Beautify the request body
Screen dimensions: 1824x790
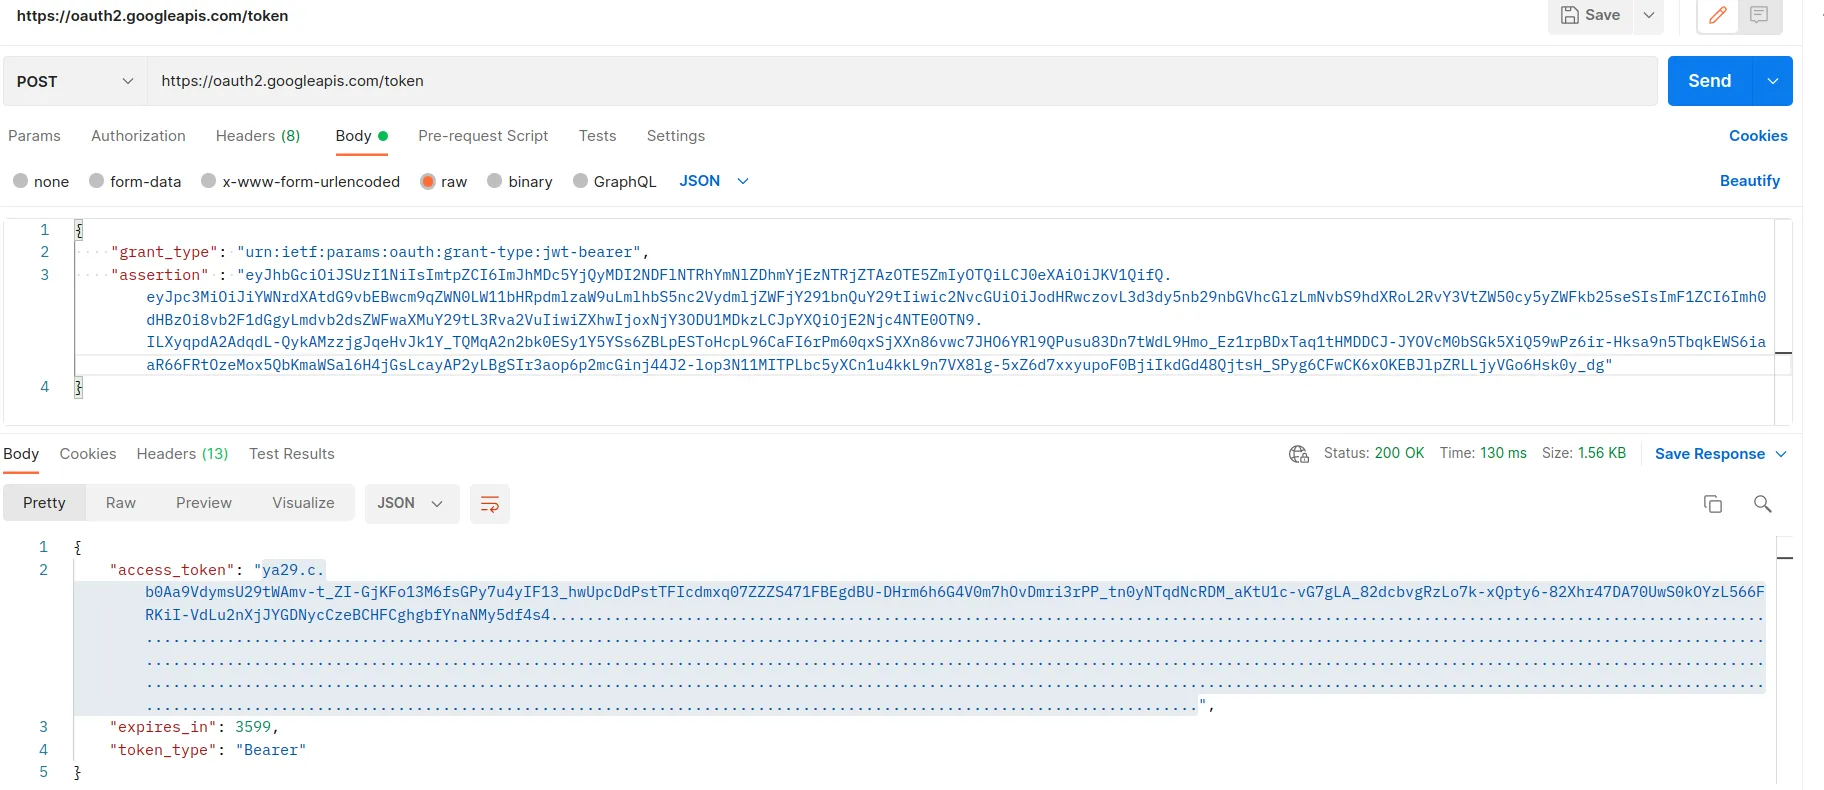(x=1750, y=181)
